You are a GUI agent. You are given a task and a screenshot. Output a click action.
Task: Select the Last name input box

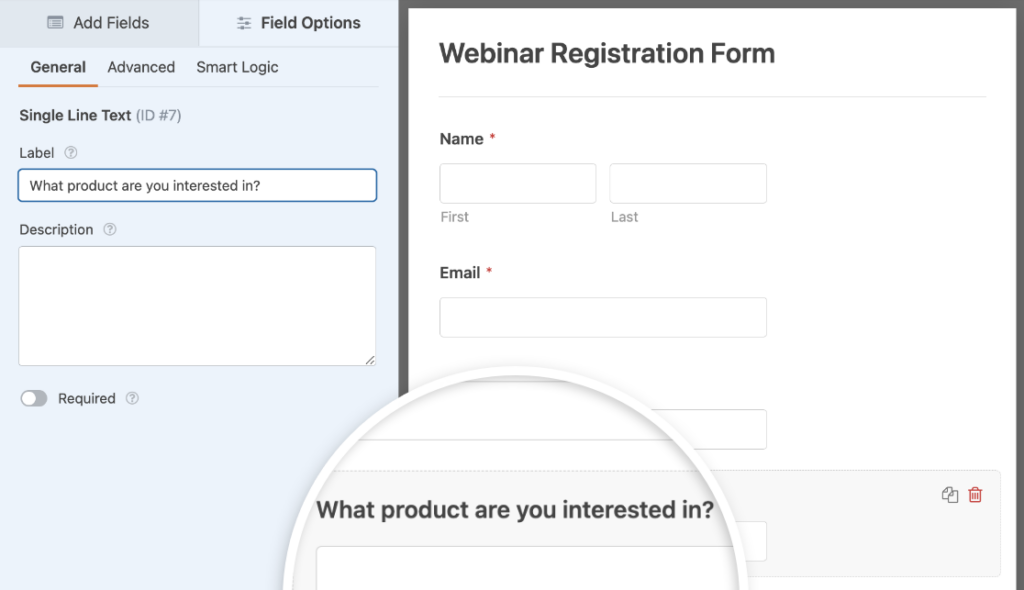click(687, 183)
